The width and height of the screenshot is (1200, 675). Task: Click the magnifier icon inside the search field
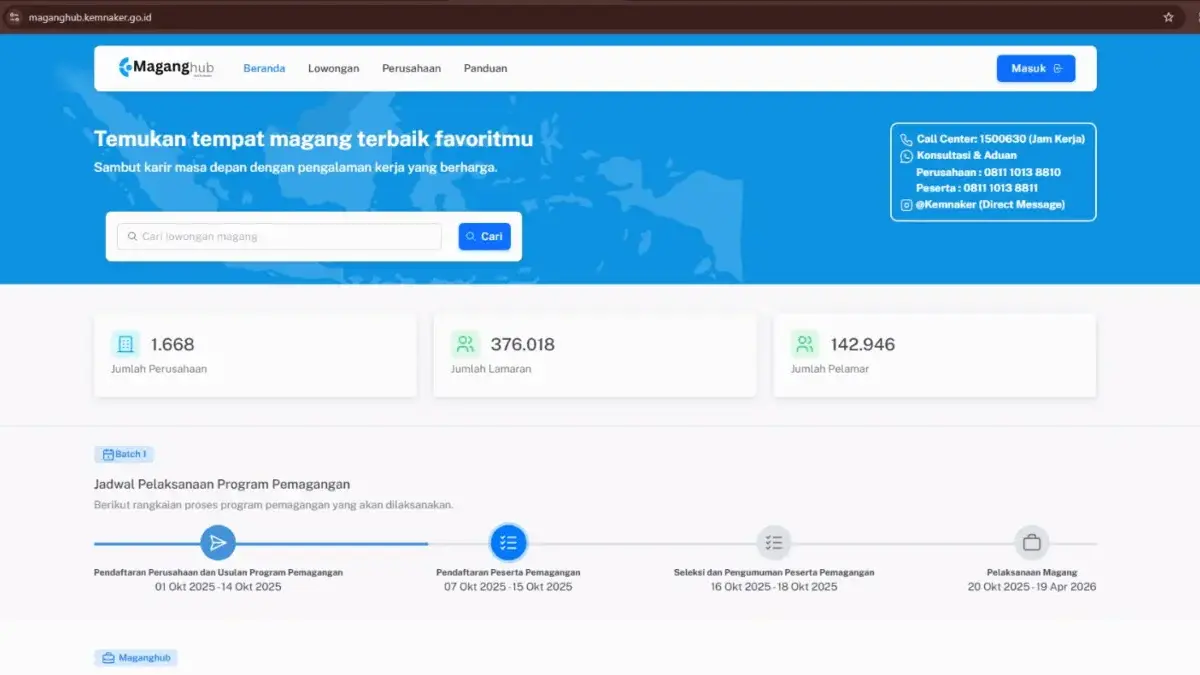(131, 236)
